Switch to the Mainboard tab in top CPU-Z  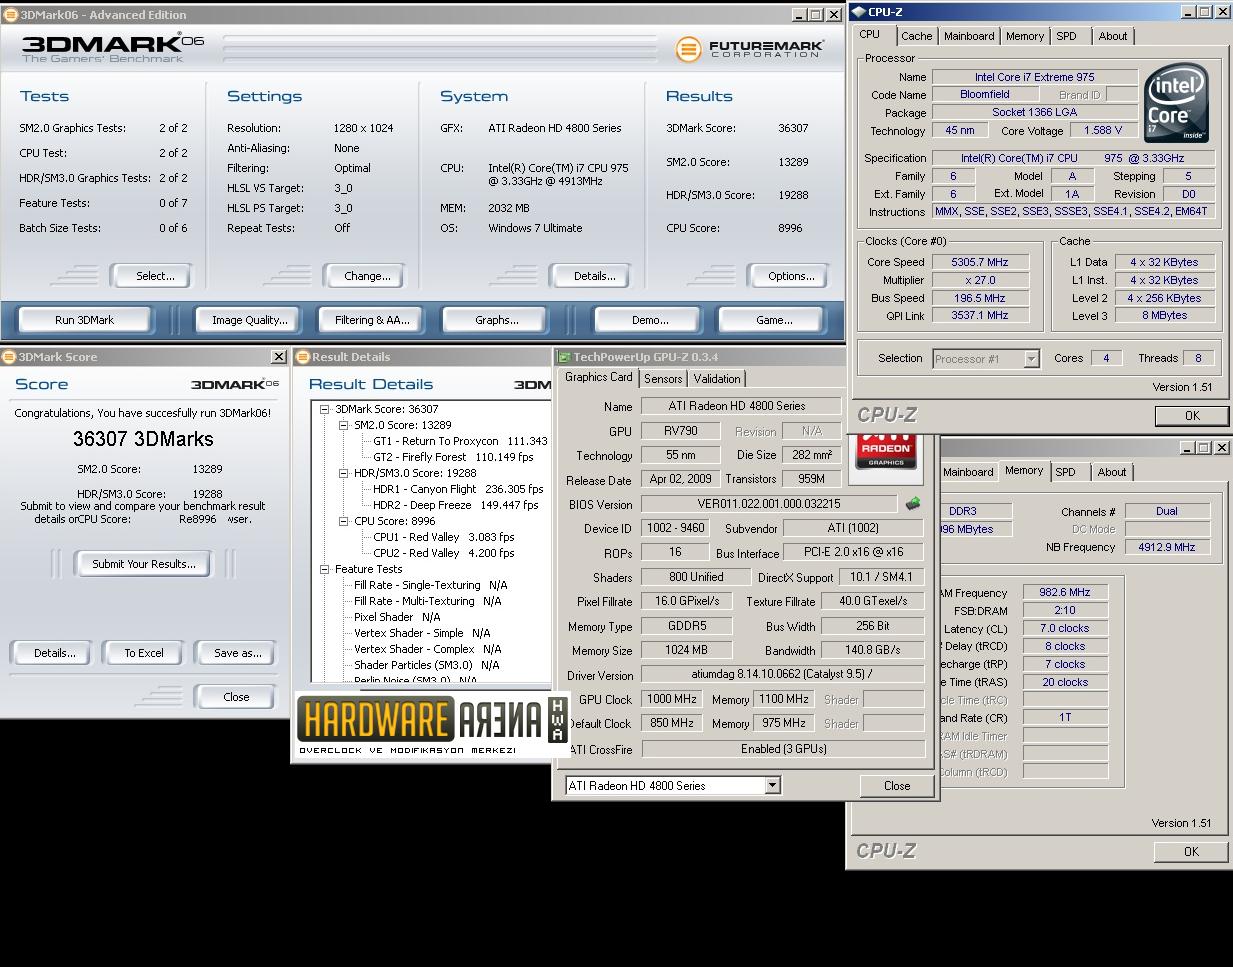[x=969, y=36]
